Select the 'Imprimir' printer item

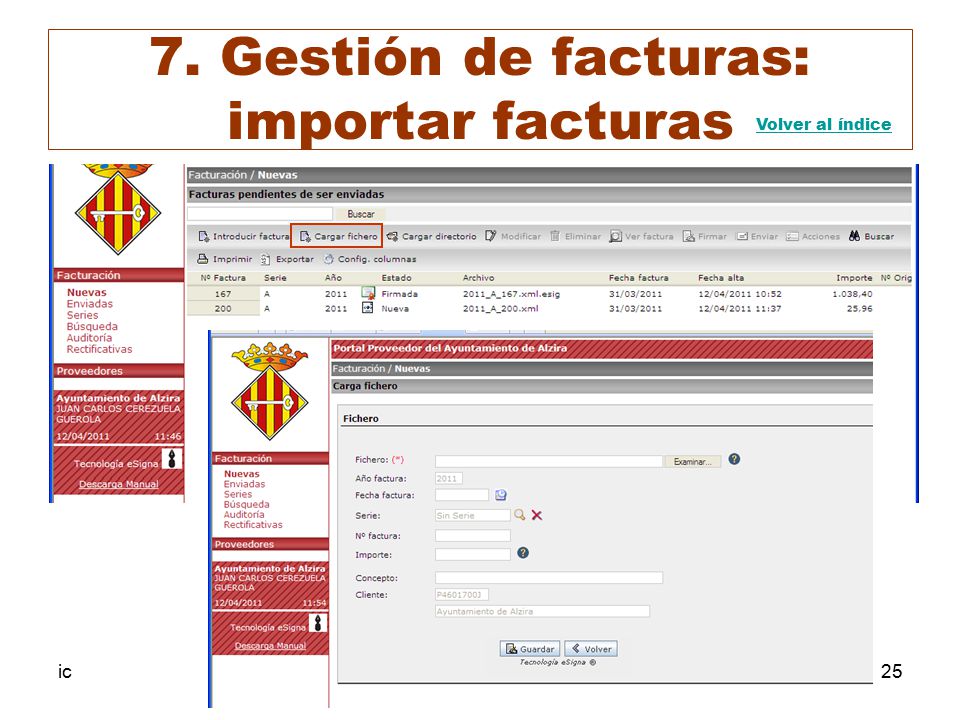click(x=224, y=259)
